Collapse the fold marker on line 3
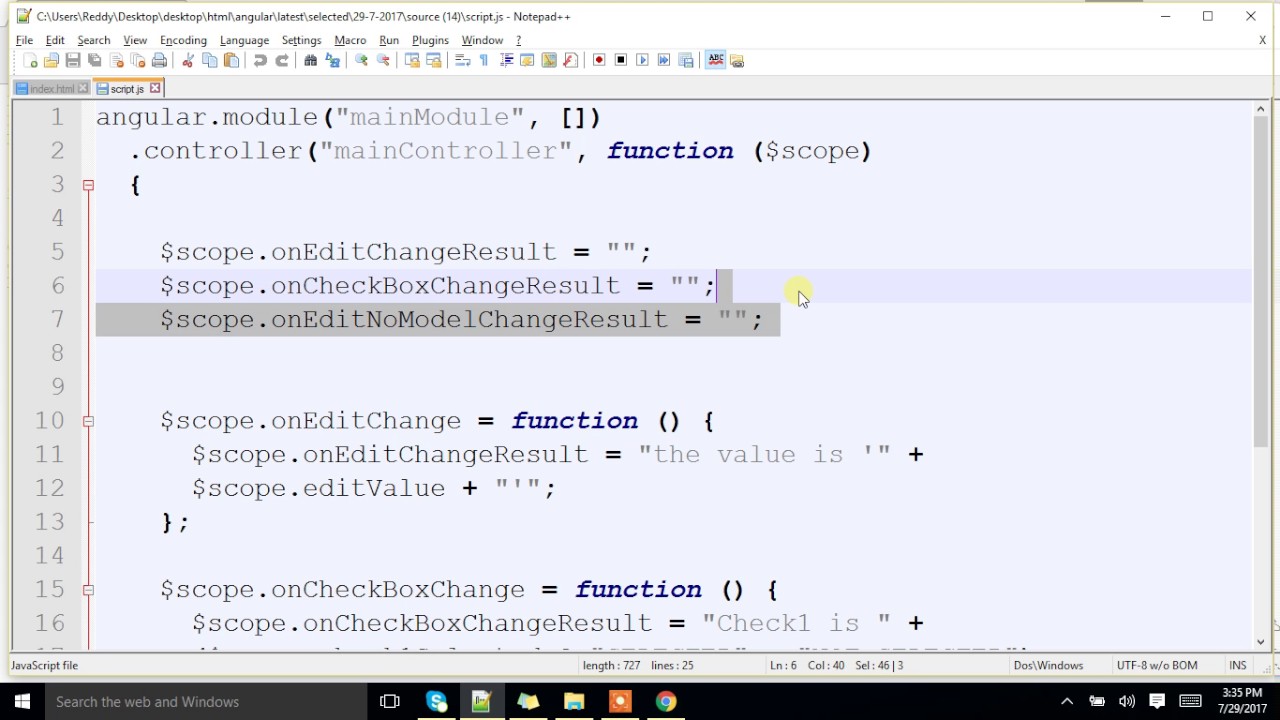This screenshot has width=1280, height=720. (x=88, y=184)
